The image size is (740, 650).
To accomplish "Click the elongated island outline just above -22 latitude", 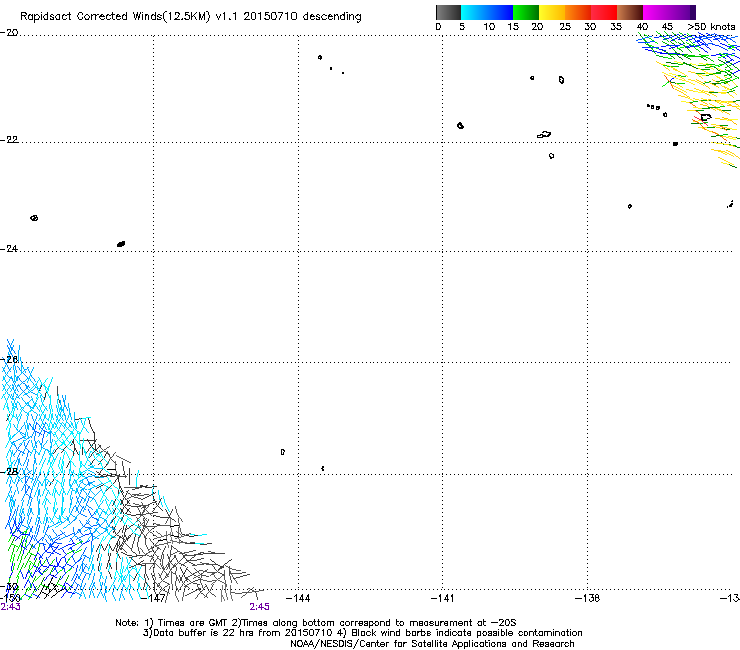I will 544,135.
